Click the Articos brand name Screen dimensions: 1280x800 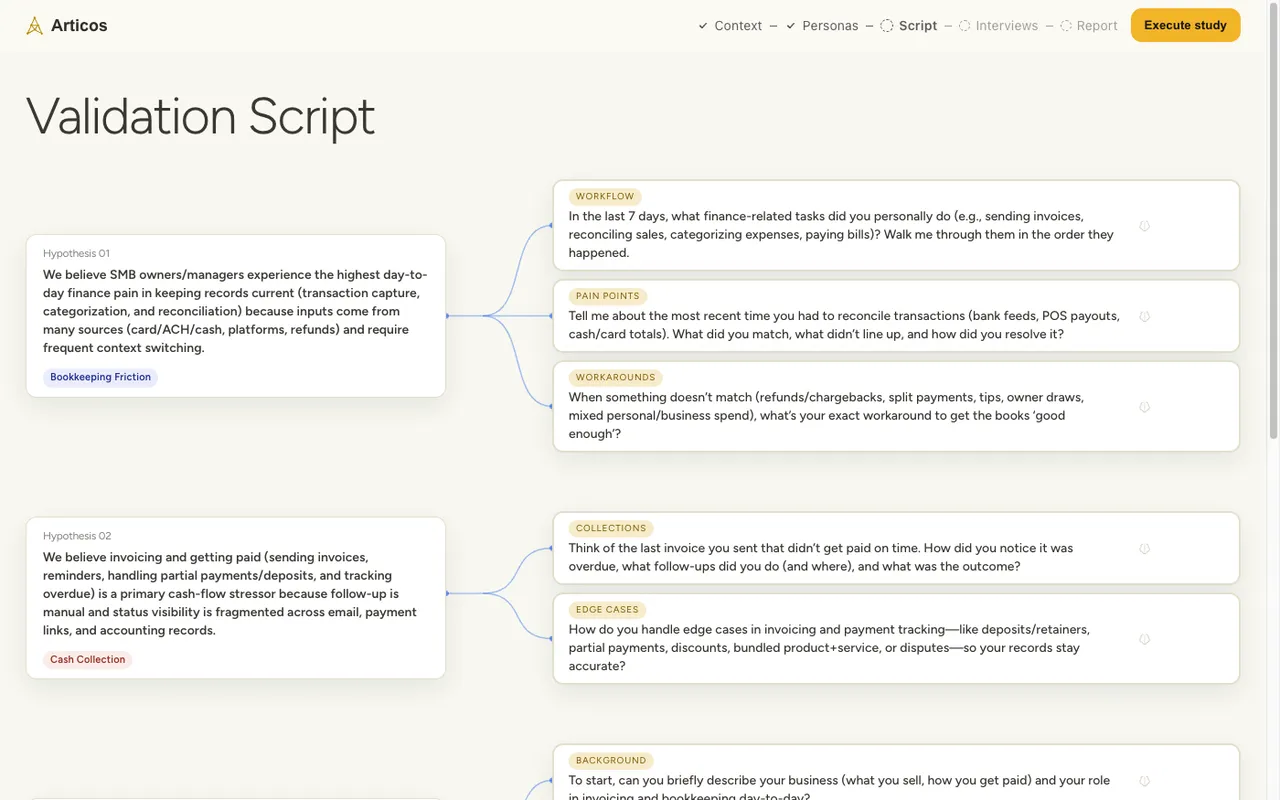(x=79, y=26)
